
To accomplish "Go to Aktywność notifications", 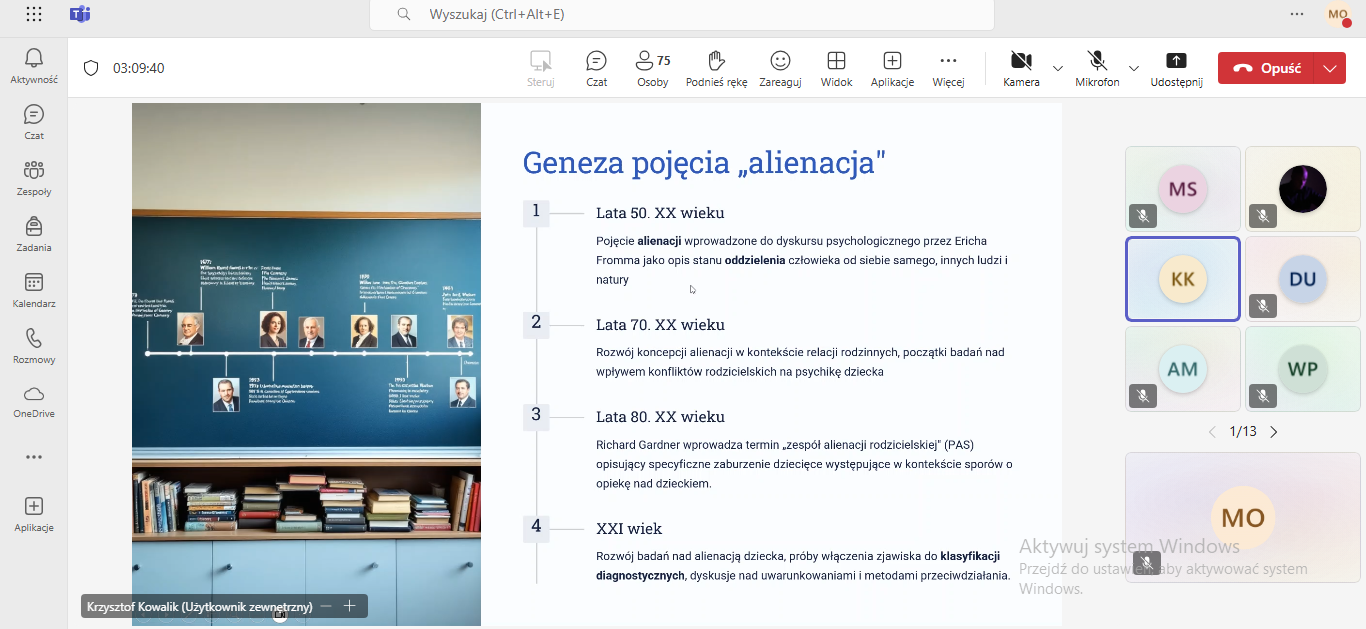I will tap(34, 66).
